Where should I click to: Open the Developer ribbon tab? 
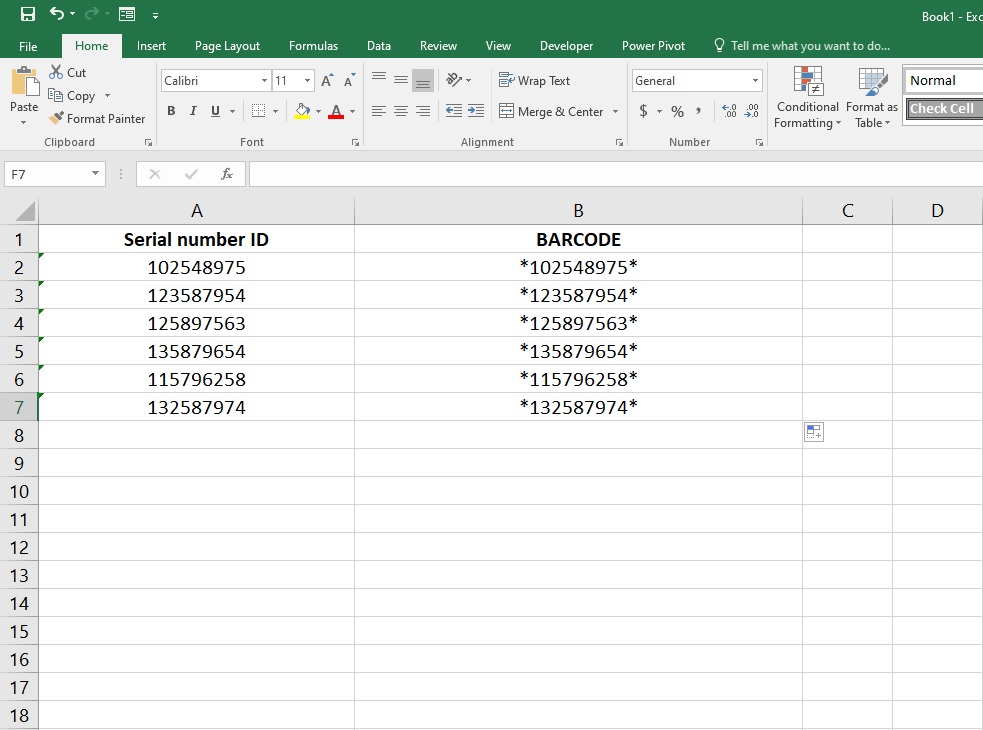(566, 45)
